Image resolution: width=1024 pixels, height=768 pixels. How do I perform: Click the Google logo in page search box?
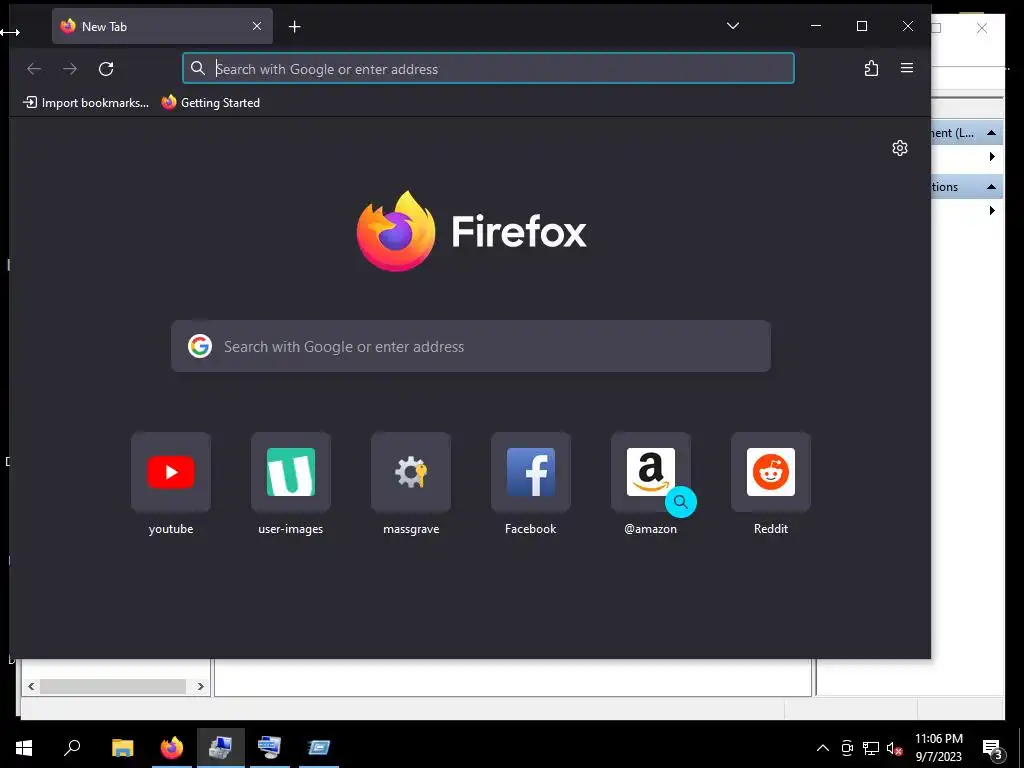click(x=200, y=346)
